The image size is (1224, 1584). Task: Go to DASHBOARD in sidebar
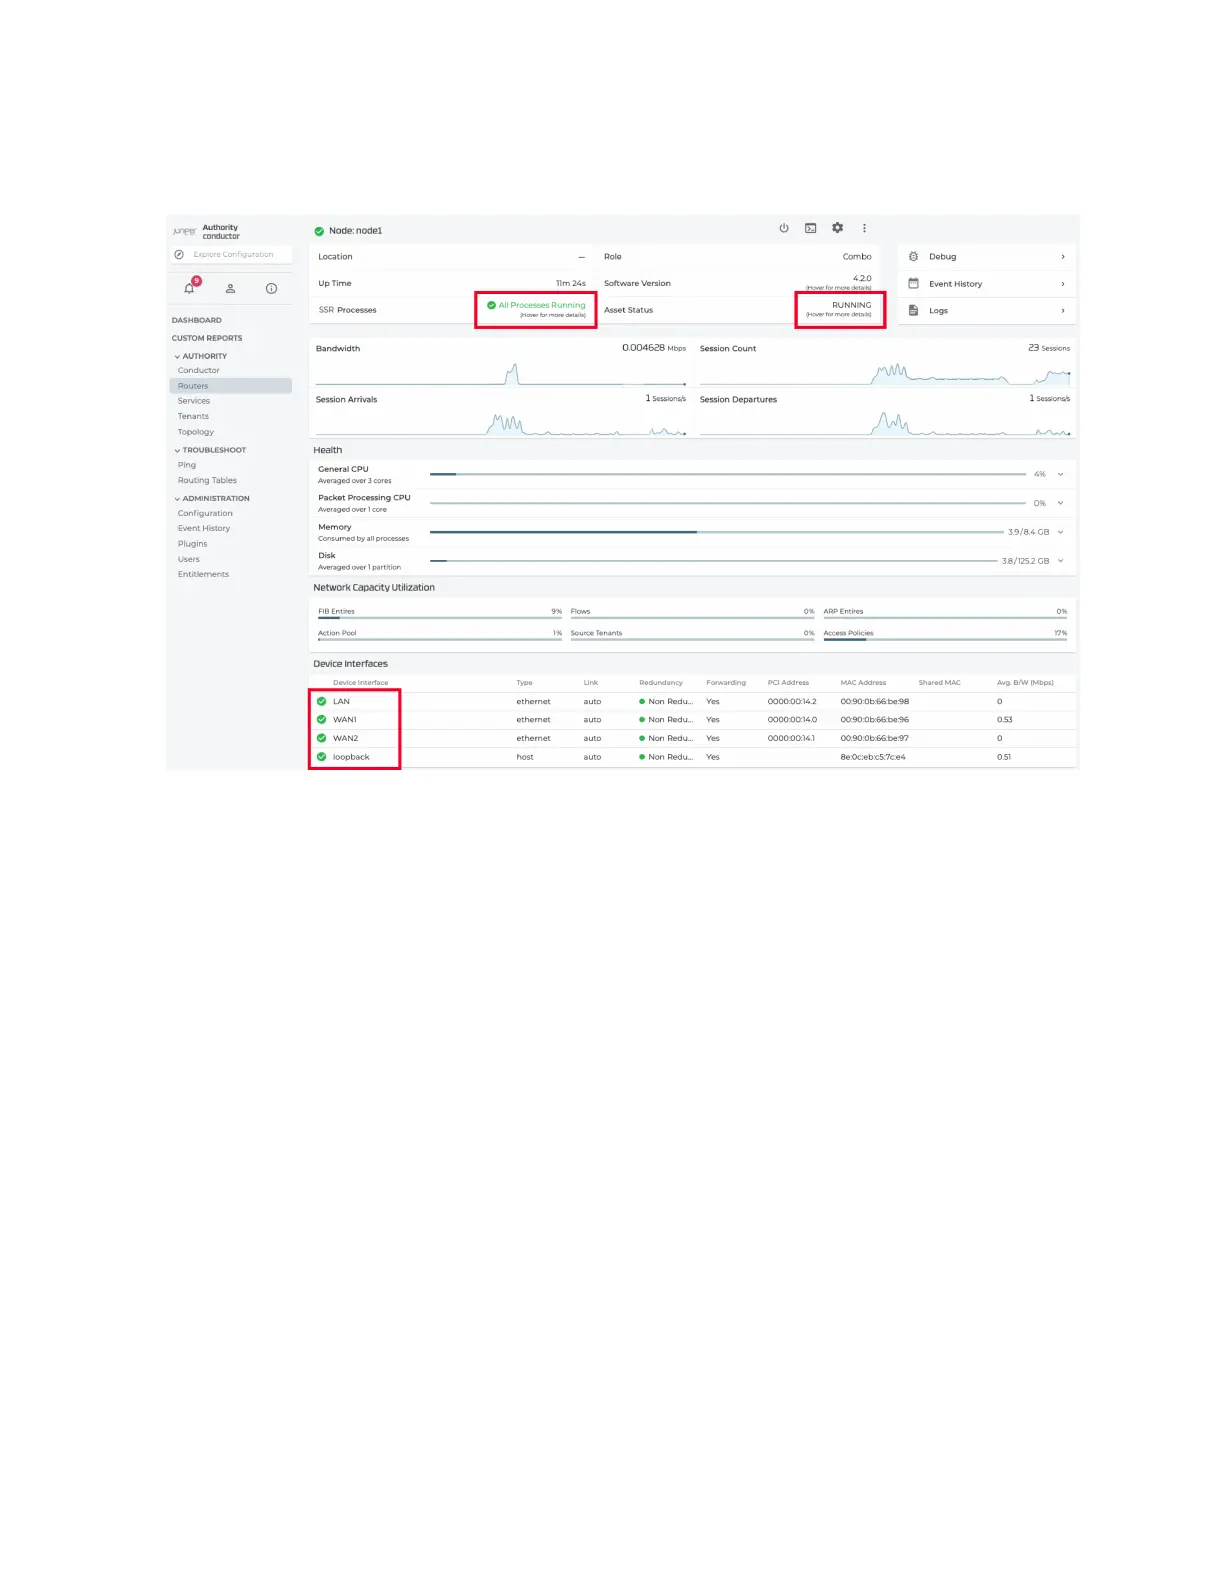196,320
